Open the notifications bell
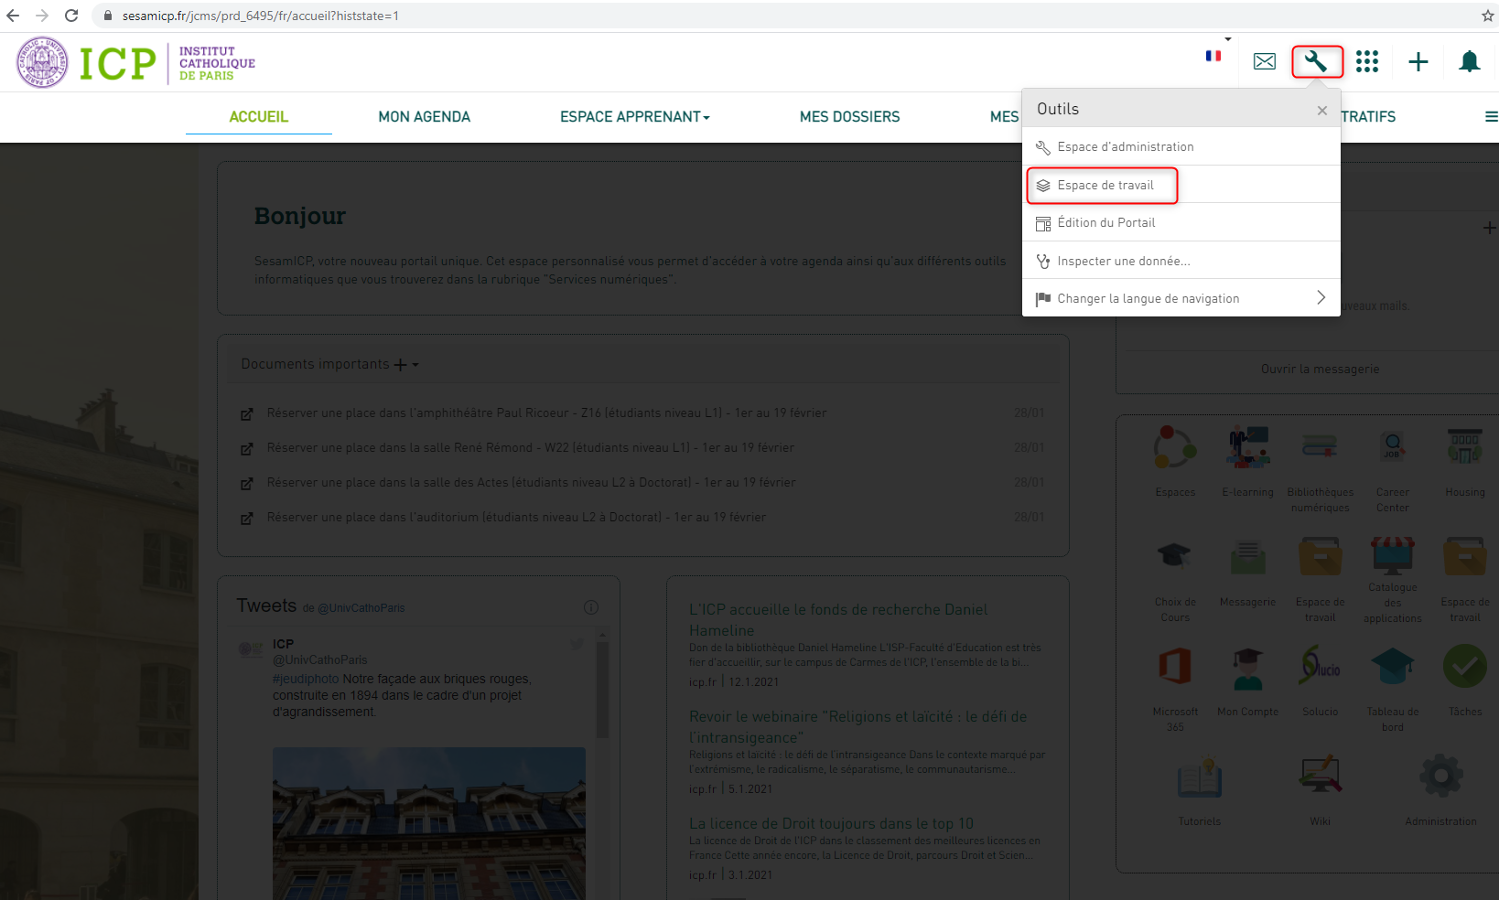The width and height of the screenshot is (1499, 900). pos(1469,62)
